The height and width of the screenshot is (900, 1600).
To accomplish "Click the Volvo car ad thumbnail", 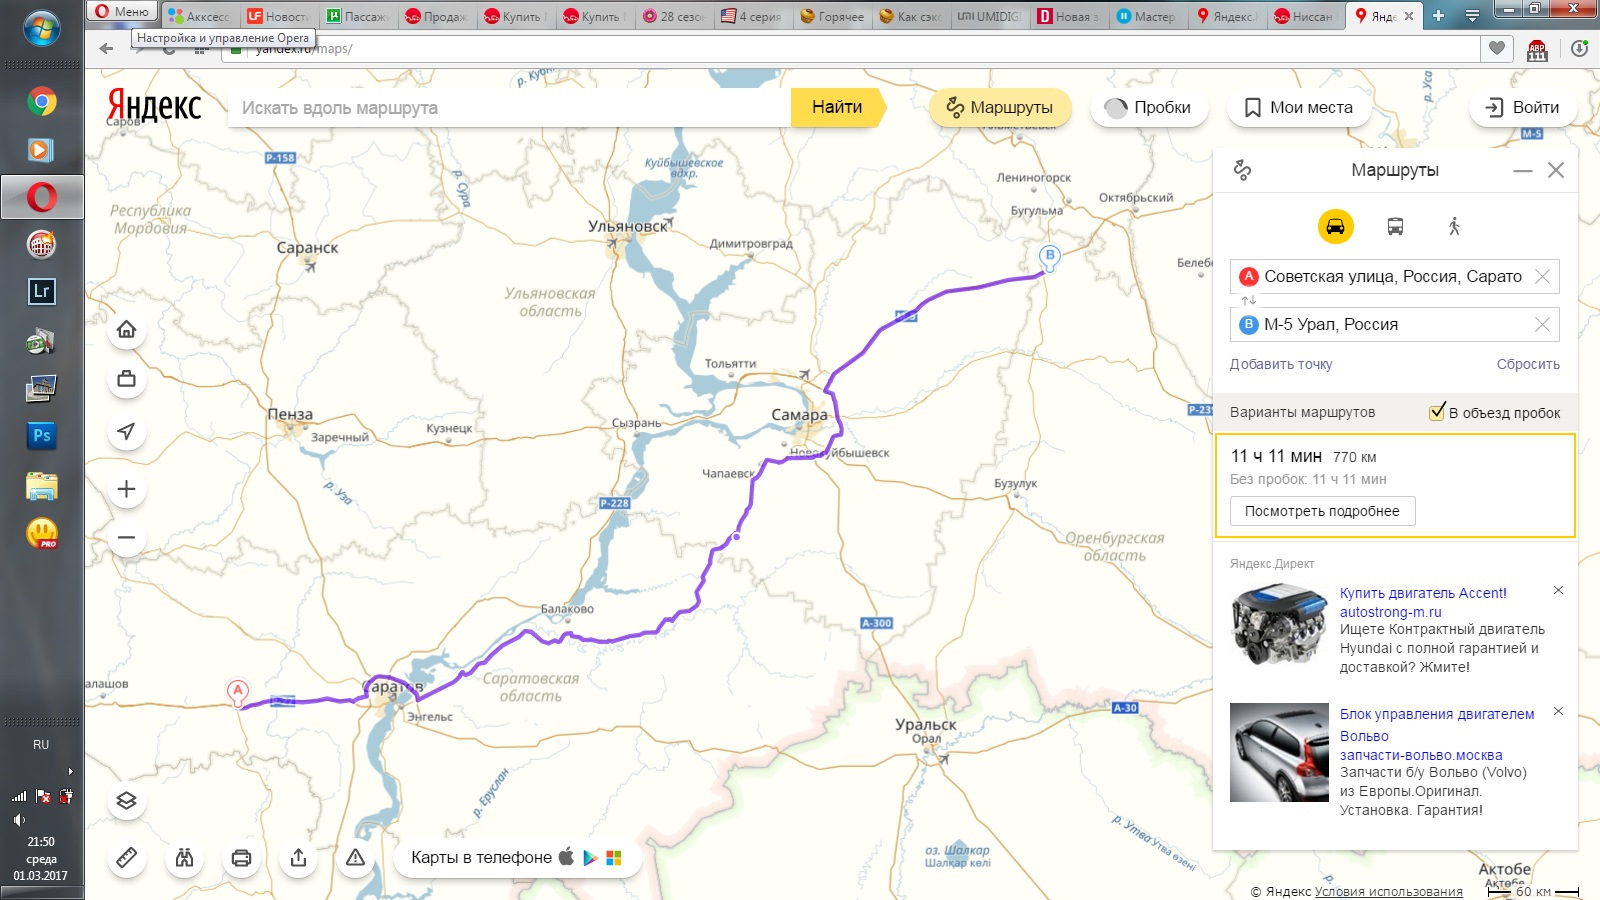I will 1279,753.
